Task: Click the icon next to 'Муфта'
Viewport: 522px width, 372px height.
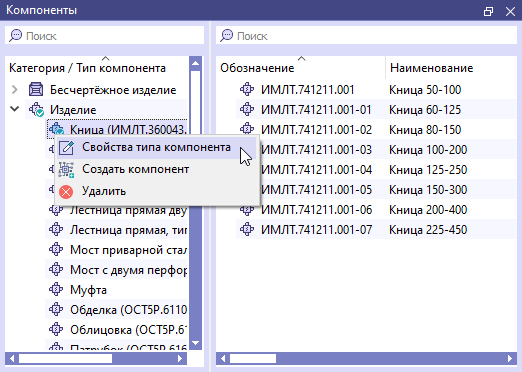Action: [x=56, y=289]
